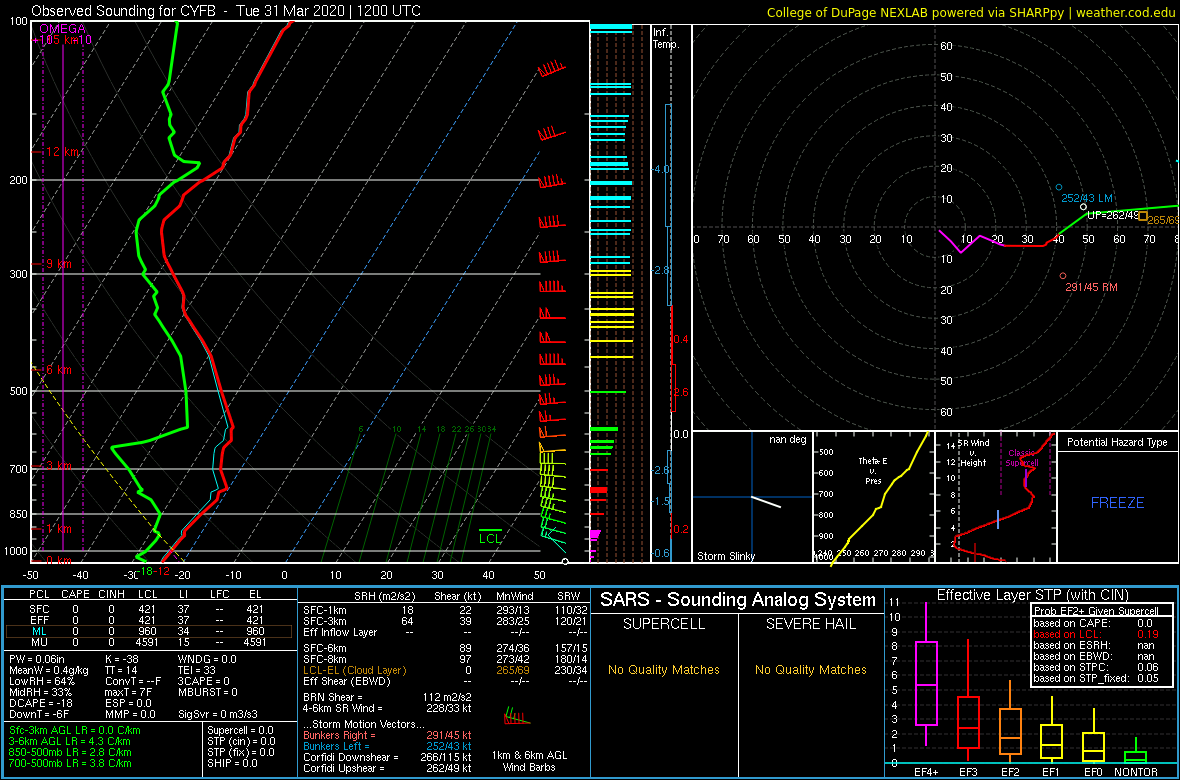The width and height of the screenshot is (1180, 780).
Task: Click the 700-500mb LR = 3.8 C/km line
Action: pos(70,763)
